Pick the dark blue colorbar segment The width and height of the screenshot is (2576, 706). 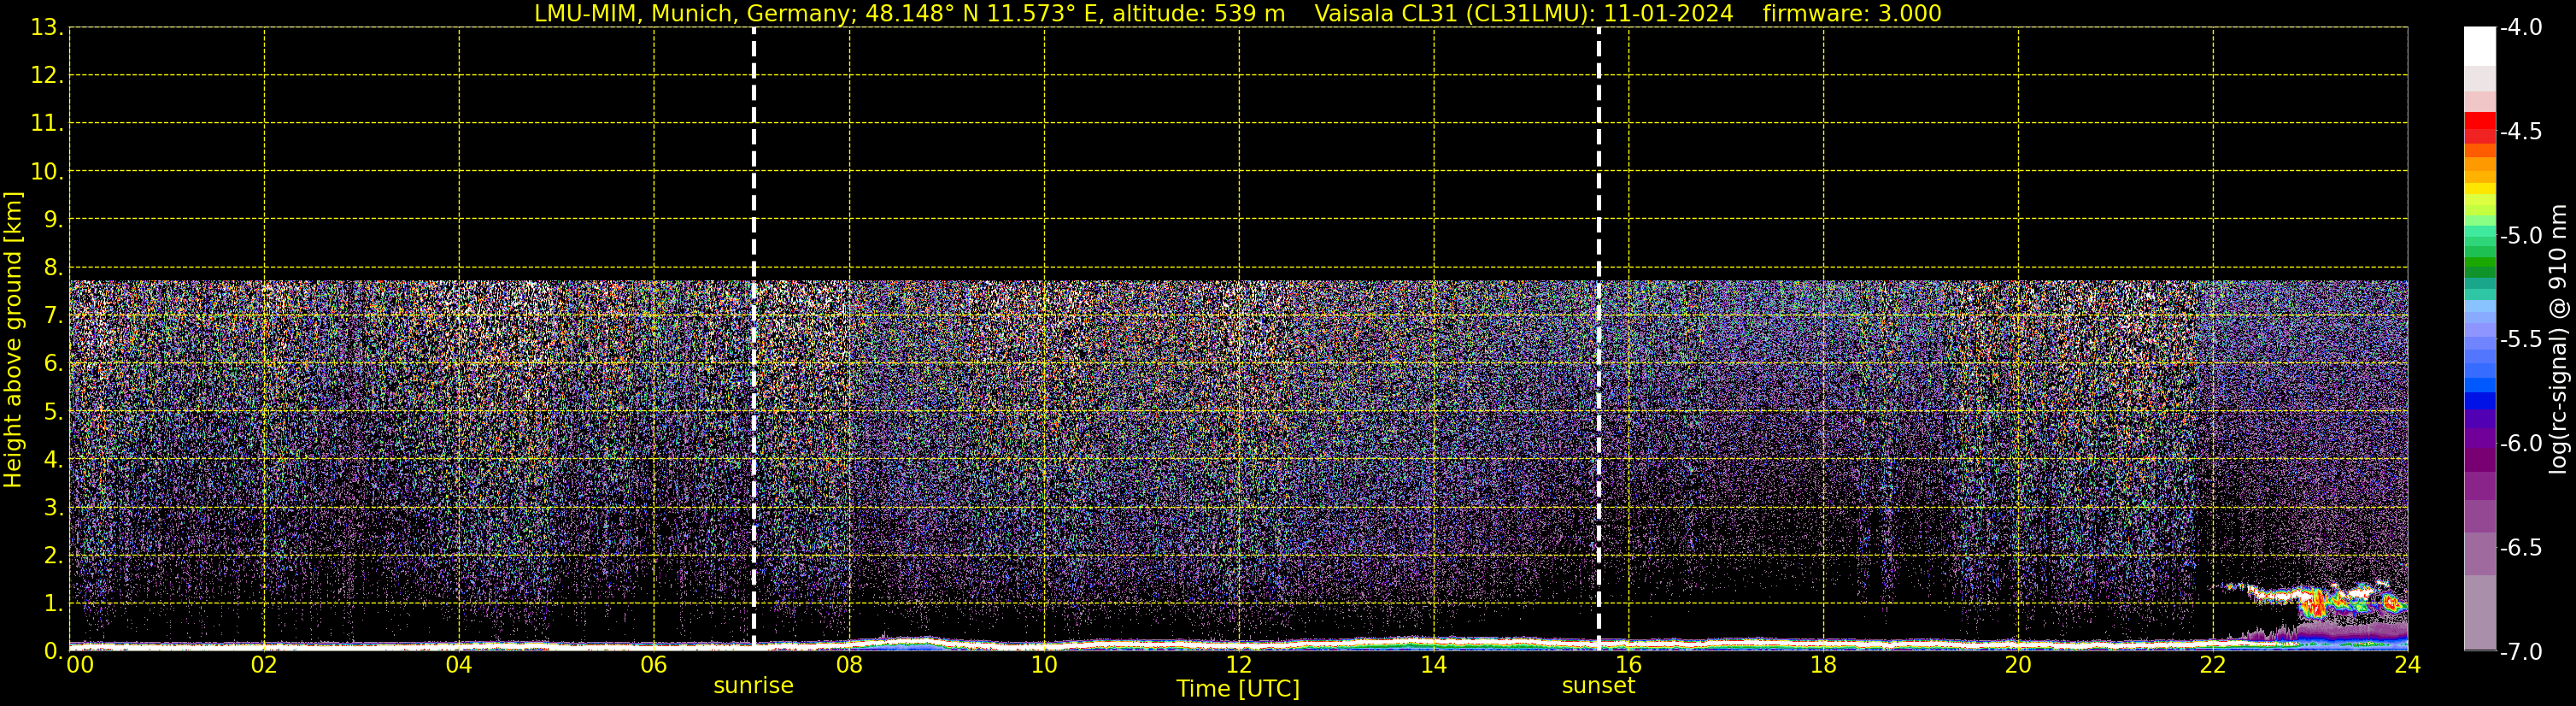point(2479,401)
